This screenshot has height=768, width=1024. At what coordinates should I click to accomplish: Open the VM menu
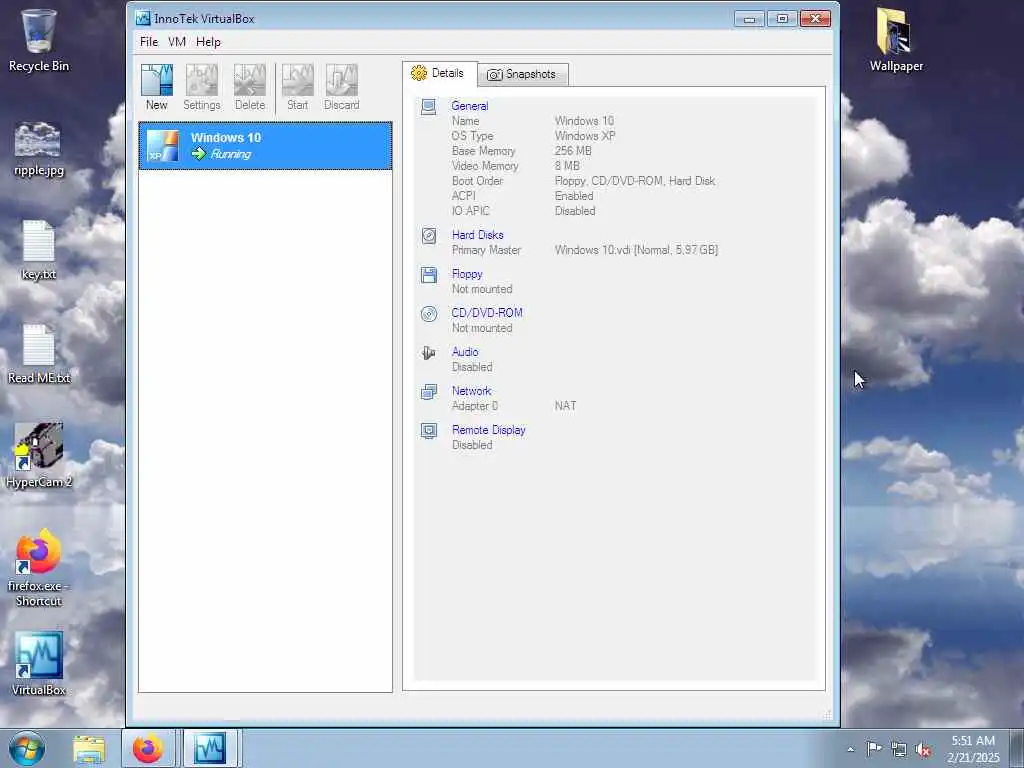click(x=177, y=42)
